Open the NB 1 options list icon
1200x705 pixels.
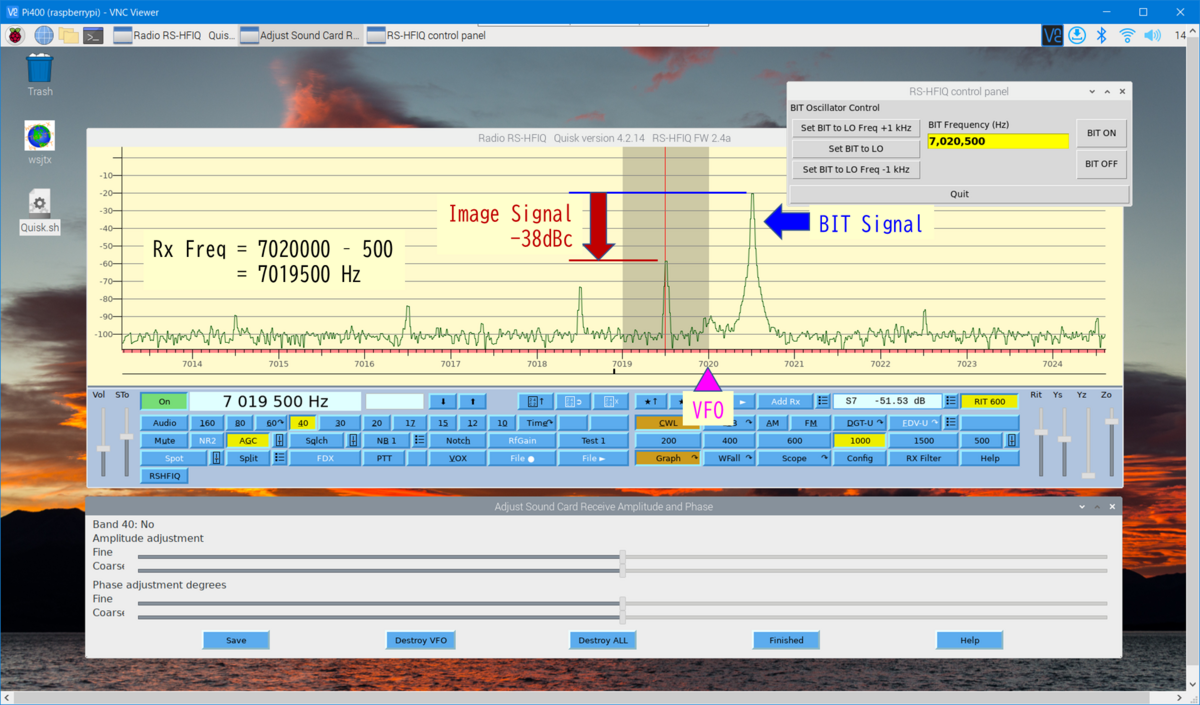click(x=420, y=440)
